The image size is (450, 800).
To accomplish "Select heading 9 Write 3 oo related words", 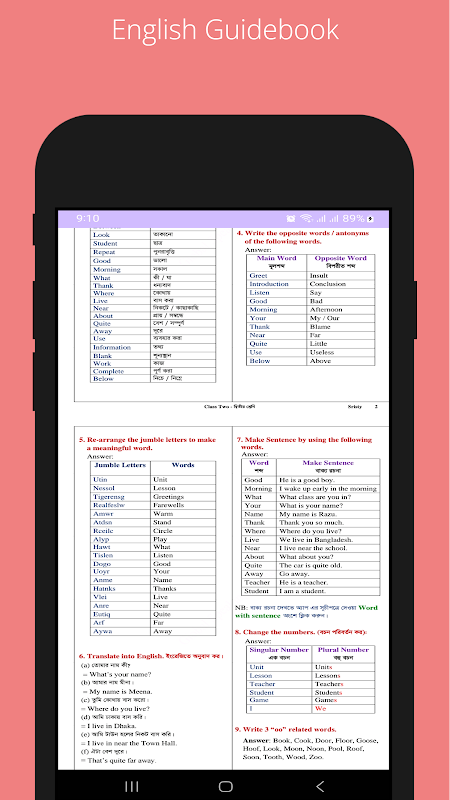I will [x=285, y=729].
